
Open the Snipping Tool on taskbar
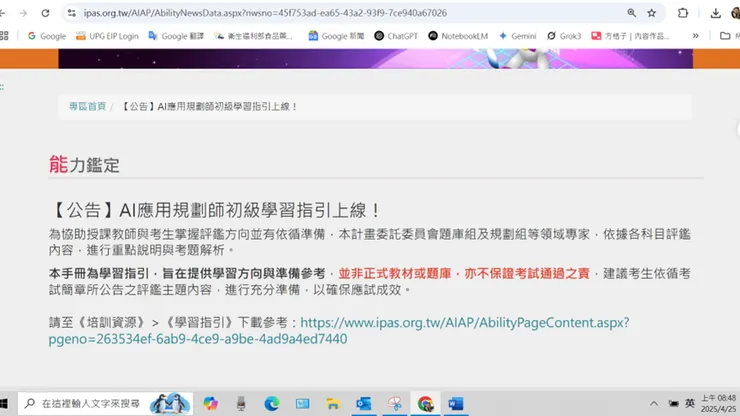tap(395, 404)
